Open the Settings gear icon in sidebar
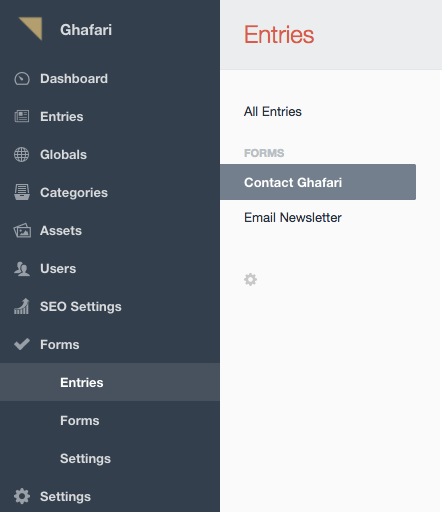The width and height of the screenshot is (442, 512). pos(22,496)
